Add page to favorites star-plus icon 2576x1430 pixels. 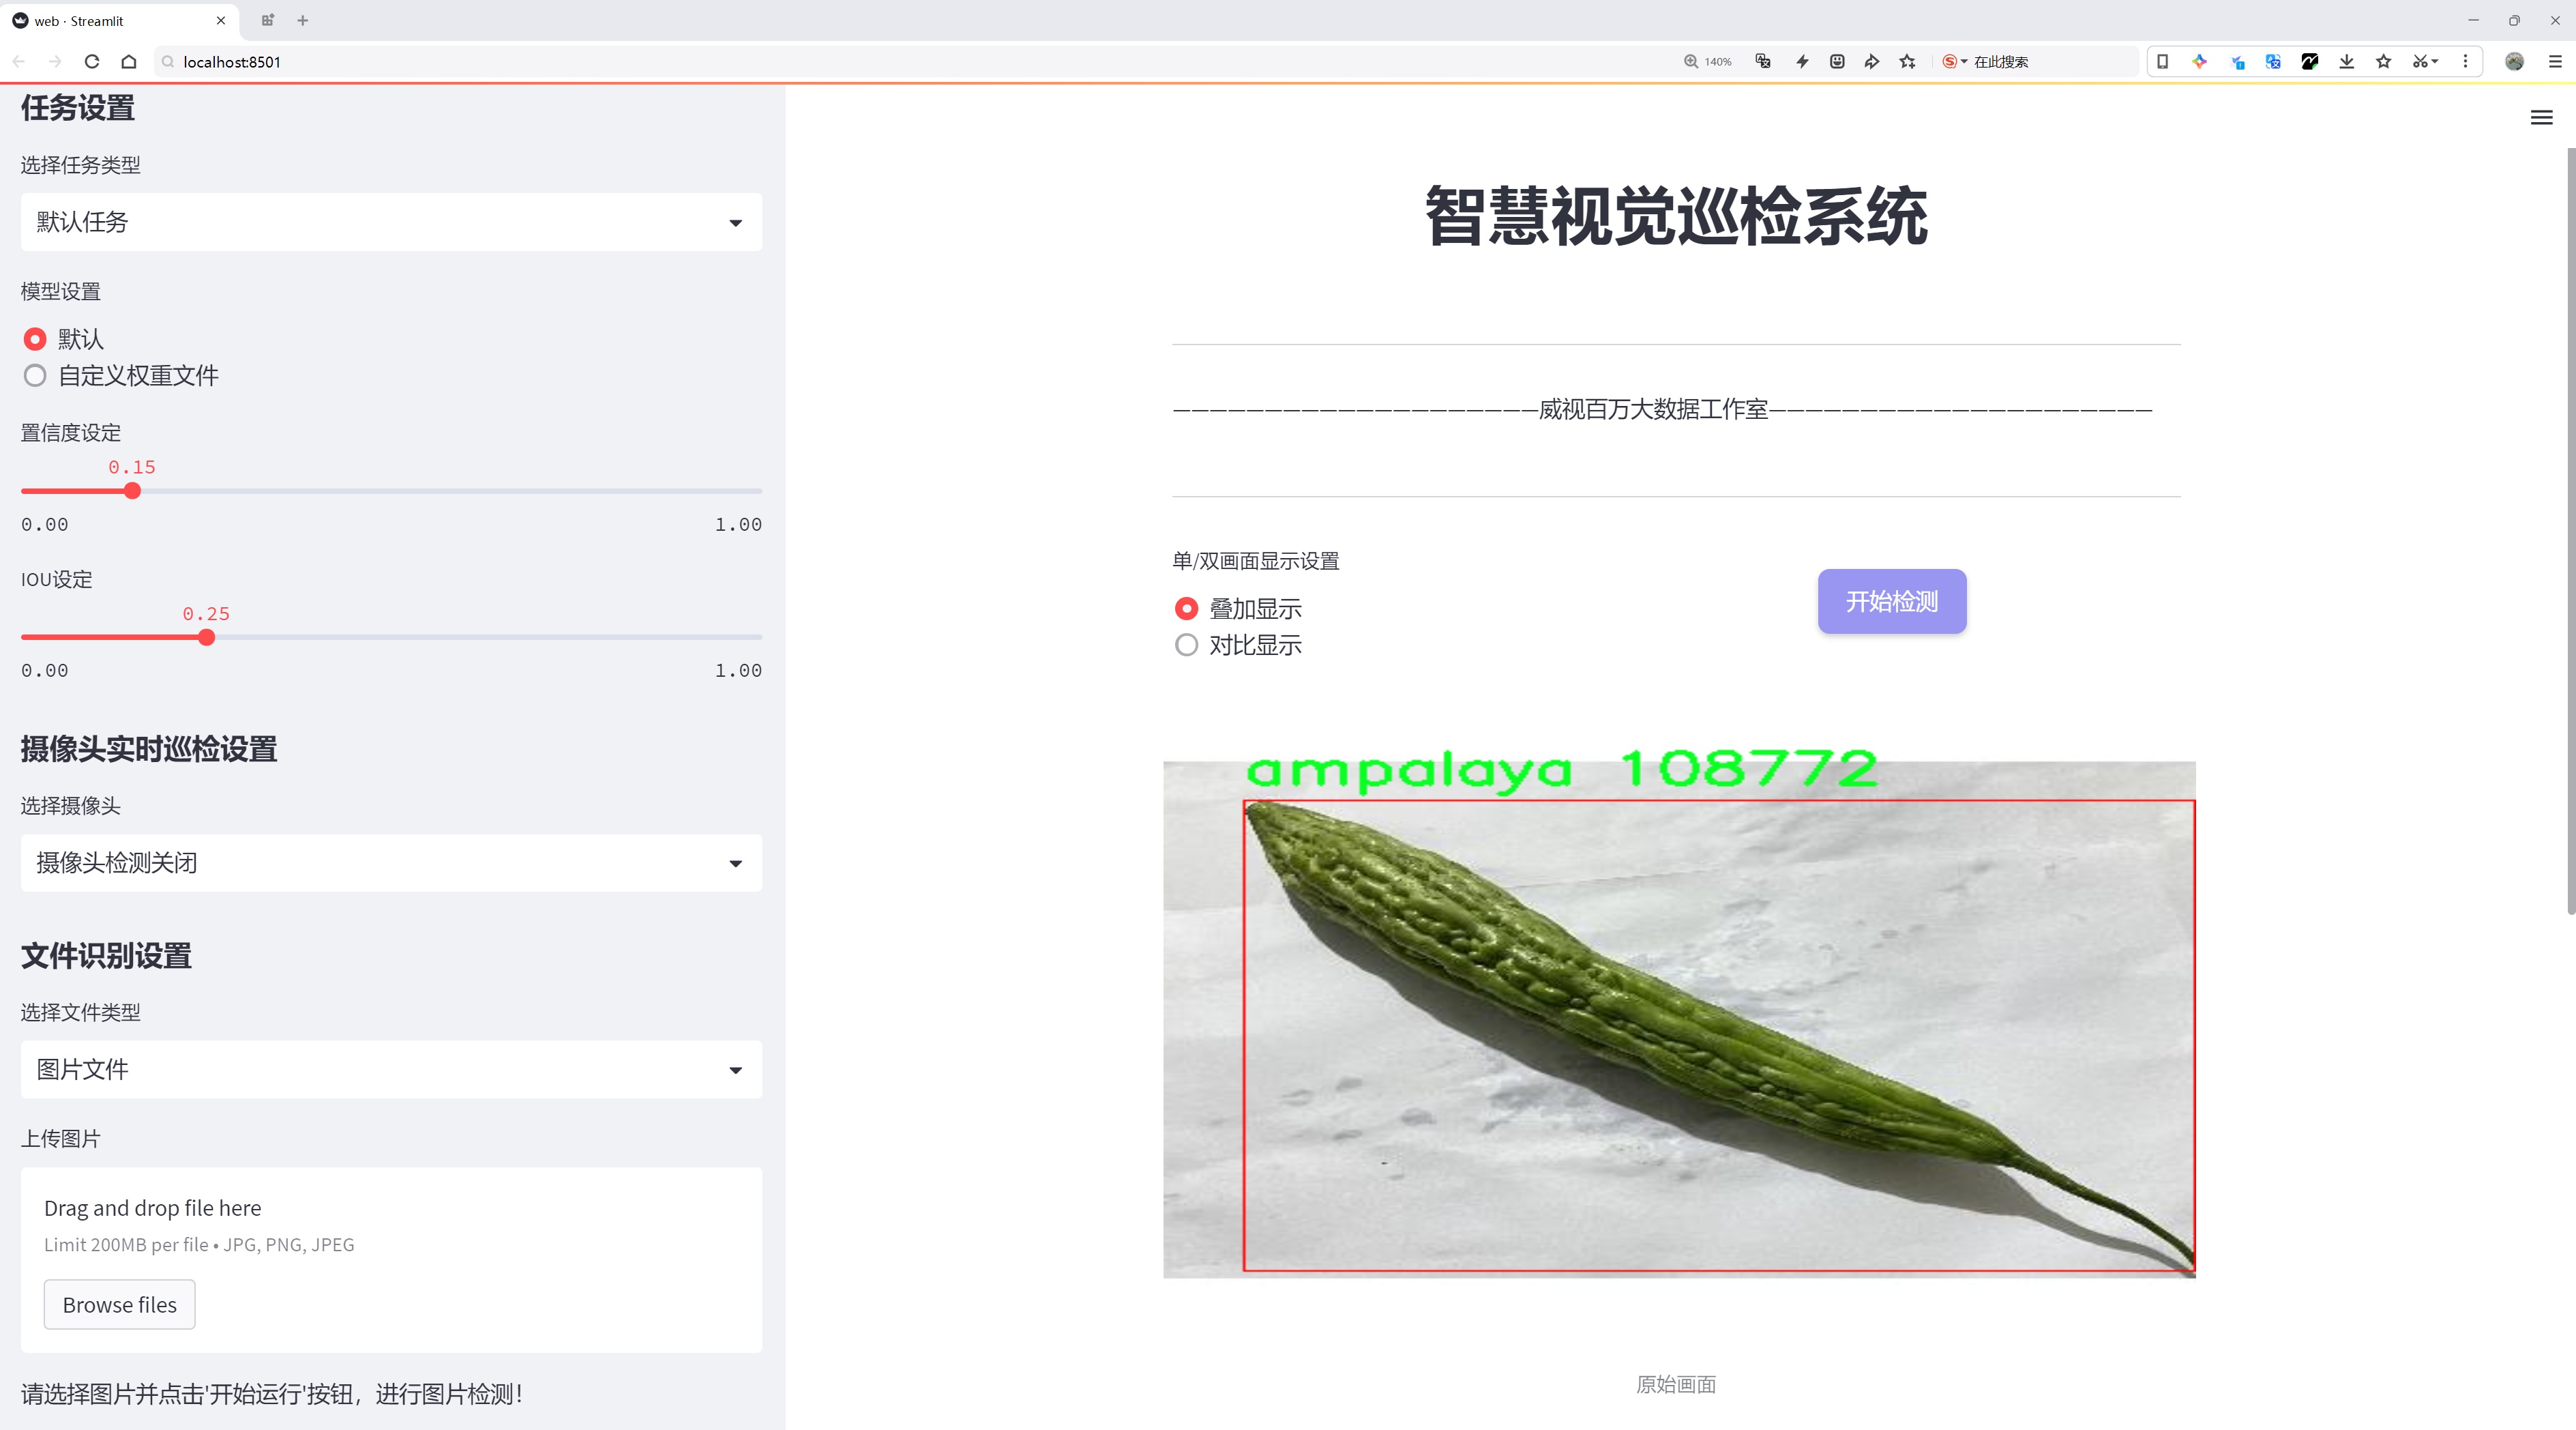[x=1907, y=62]
